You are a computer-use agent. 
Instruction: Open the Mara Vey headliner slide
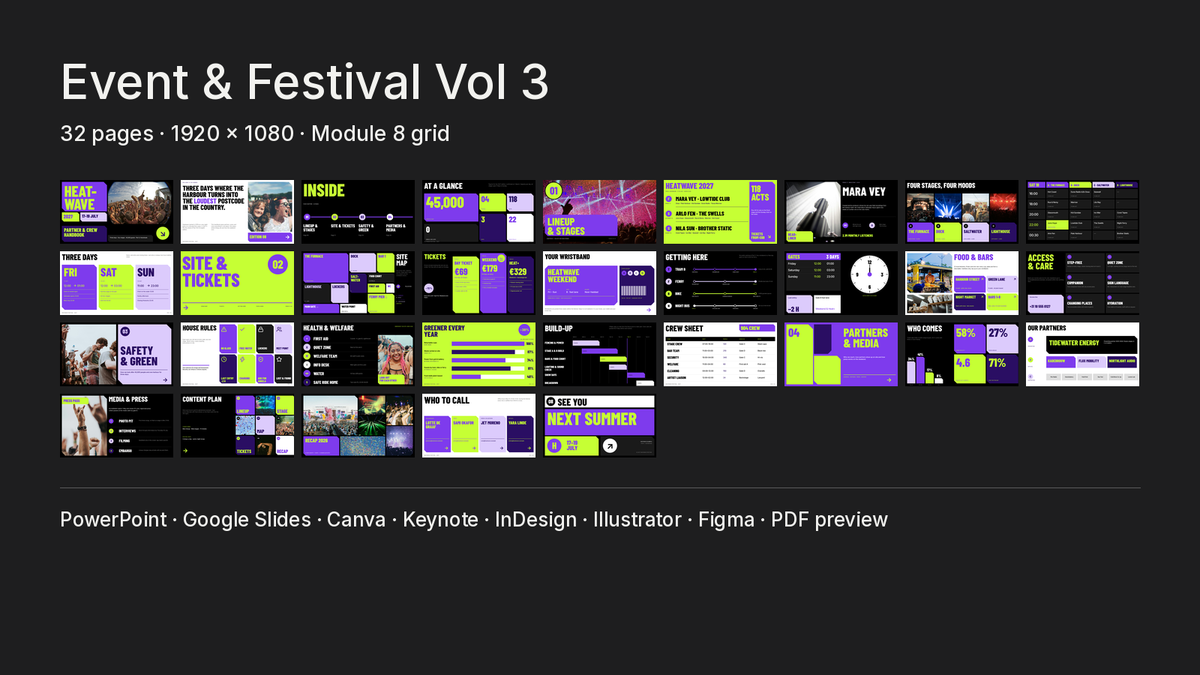coord(841,212)
